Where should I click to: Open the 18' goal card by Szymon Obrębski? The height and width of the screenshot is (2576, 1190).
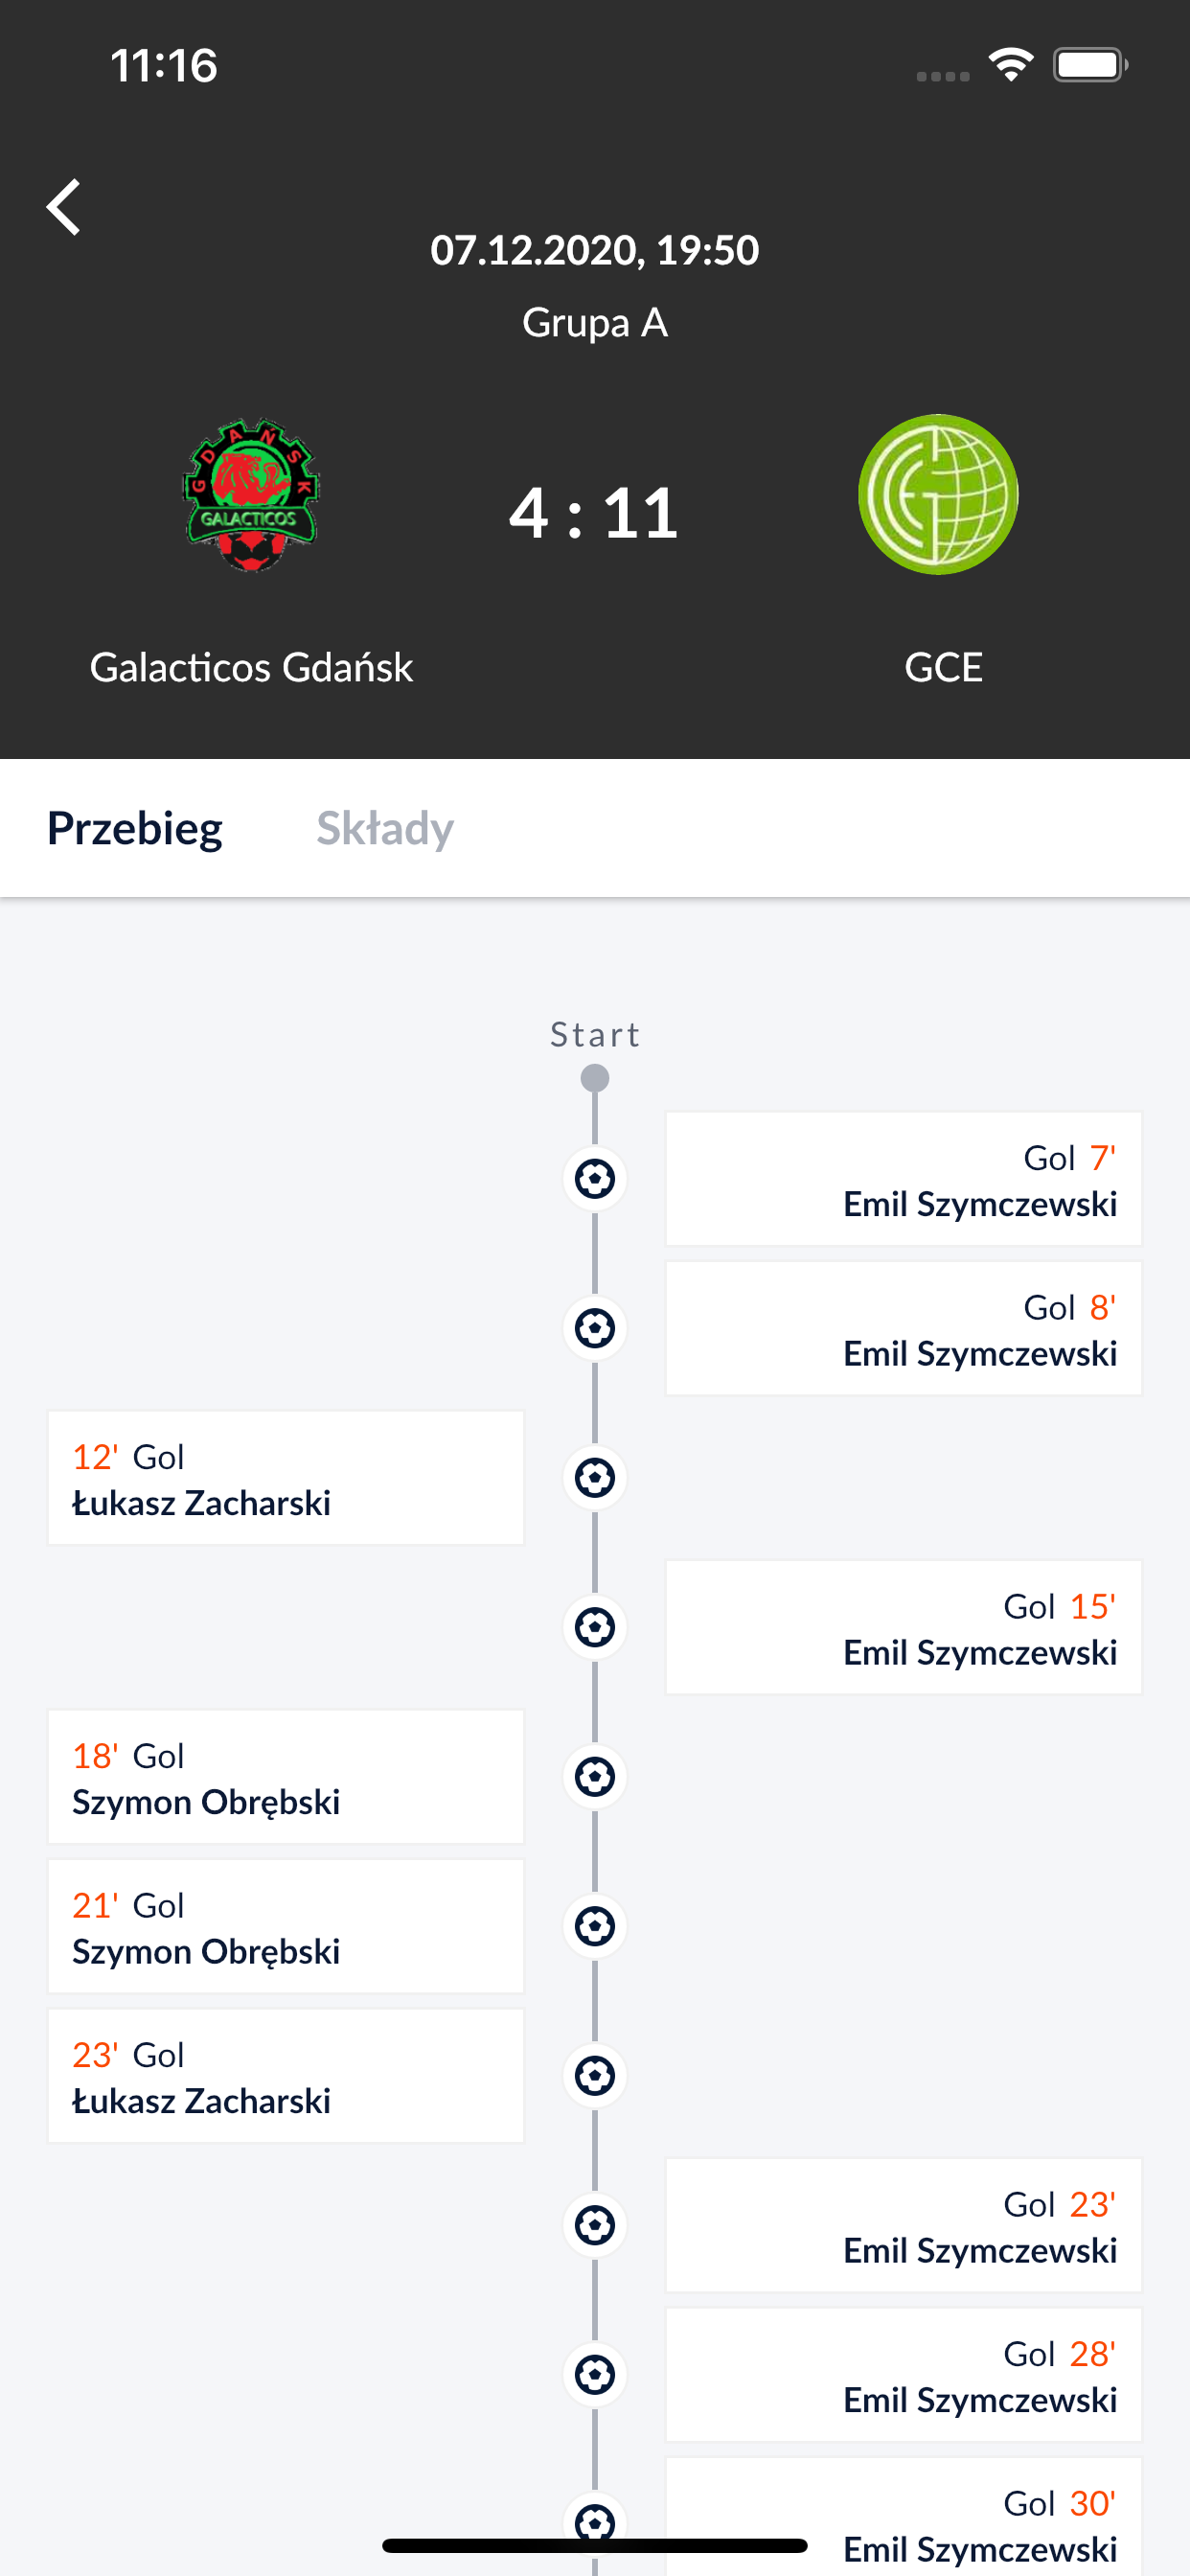286,1777
